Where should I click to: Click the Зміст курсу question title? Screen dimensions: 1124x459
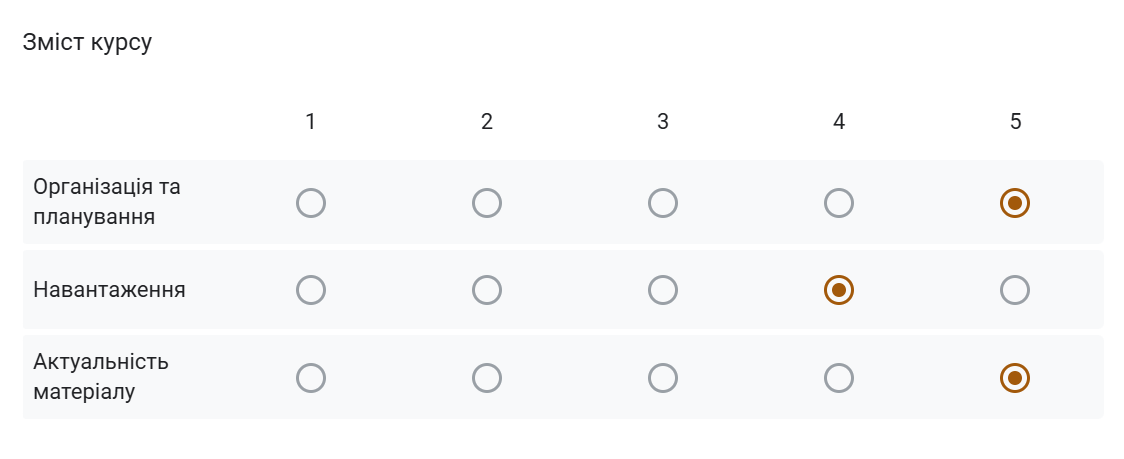[87, 42]
